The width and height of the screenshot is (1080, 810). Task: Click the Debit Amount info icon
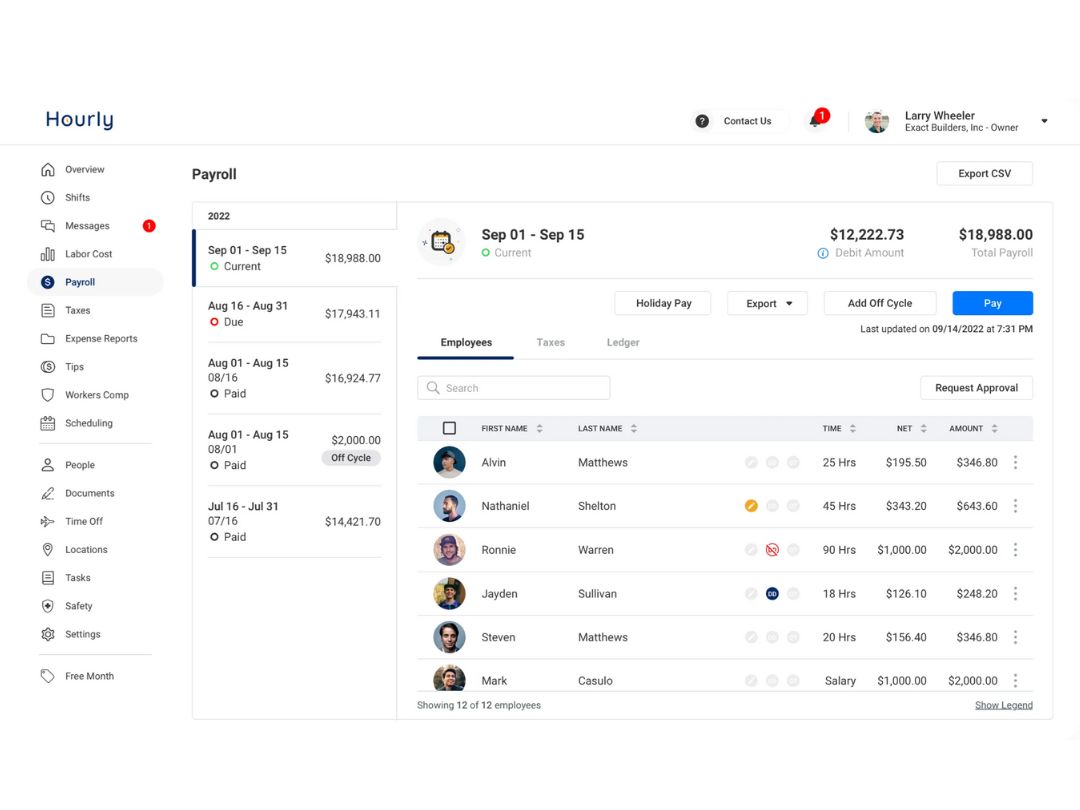coord(822,253)
